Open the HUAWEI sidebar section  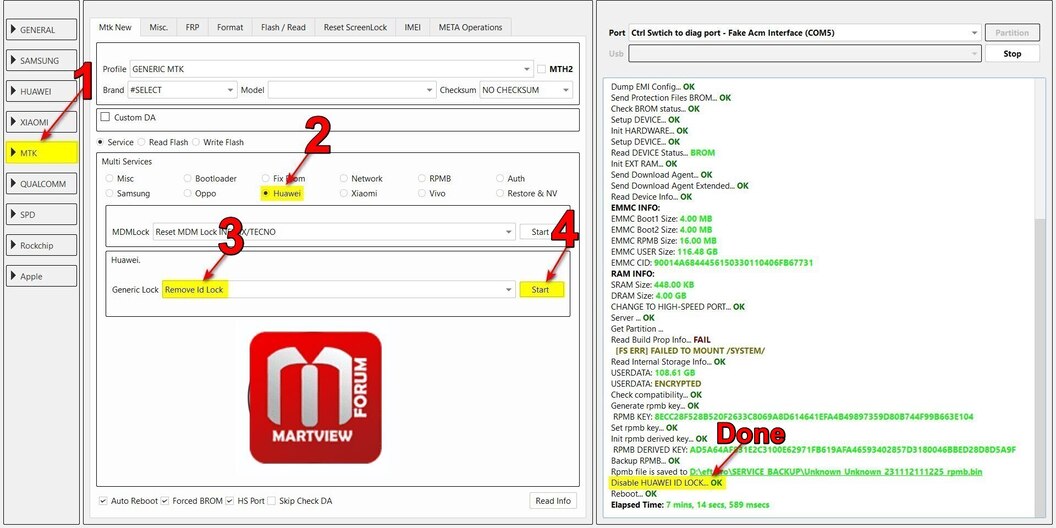point(41,92)
